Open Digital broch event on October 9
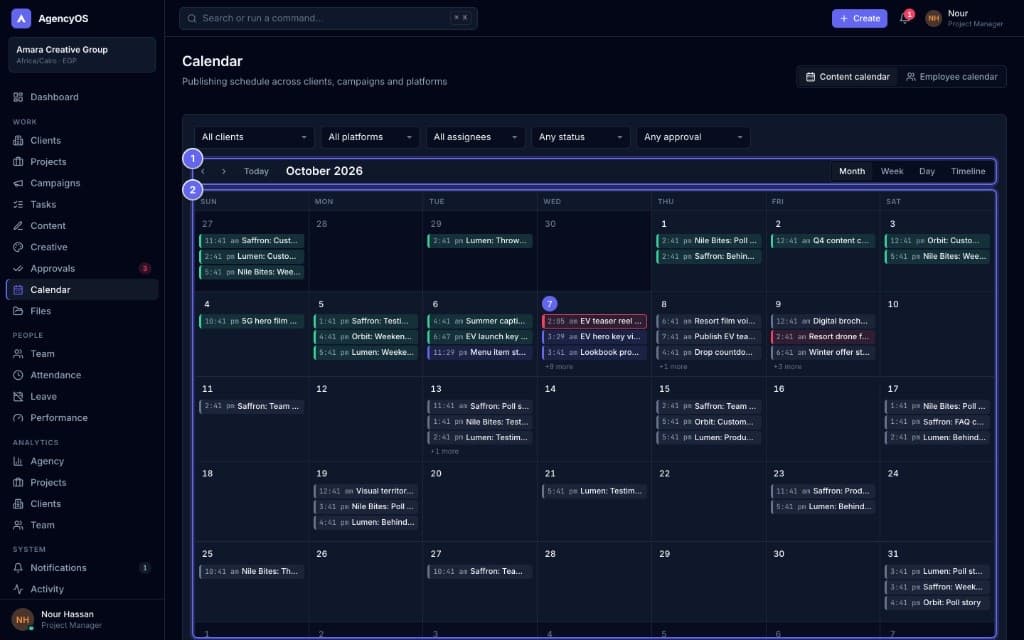1024x640 pixels. pos(823,321)
